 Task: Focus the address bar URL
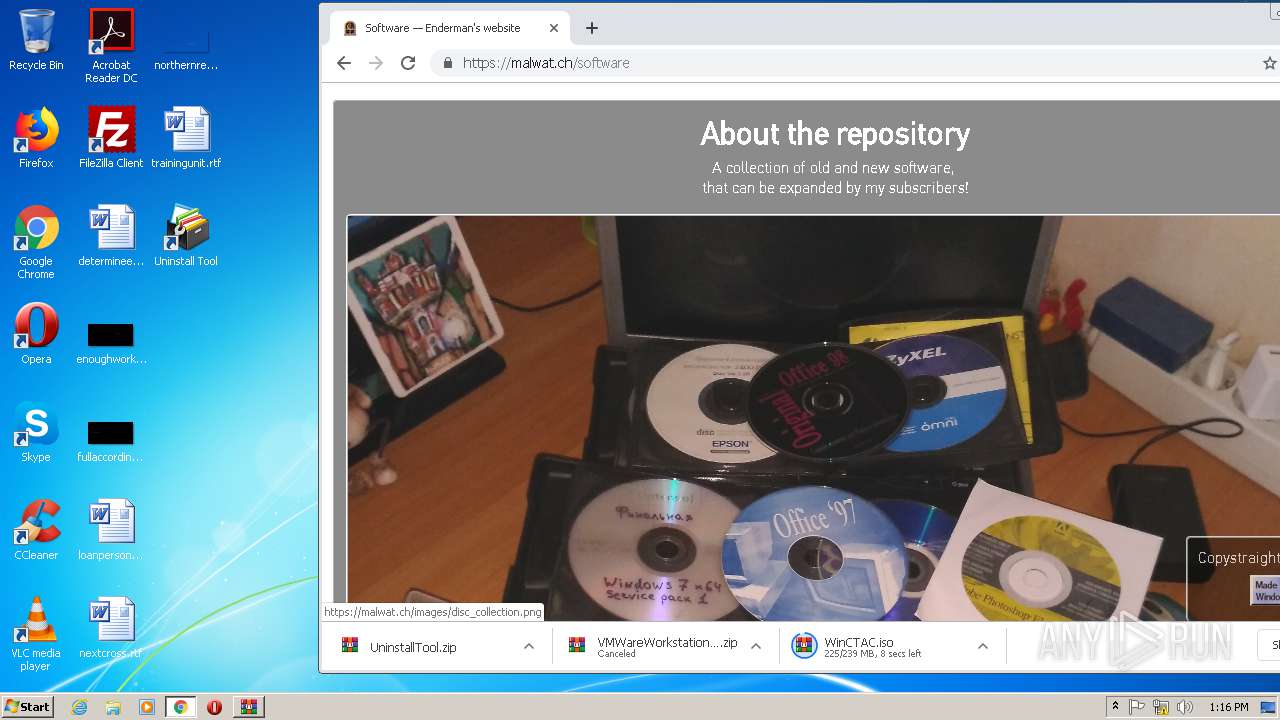[x=546, y=63]
